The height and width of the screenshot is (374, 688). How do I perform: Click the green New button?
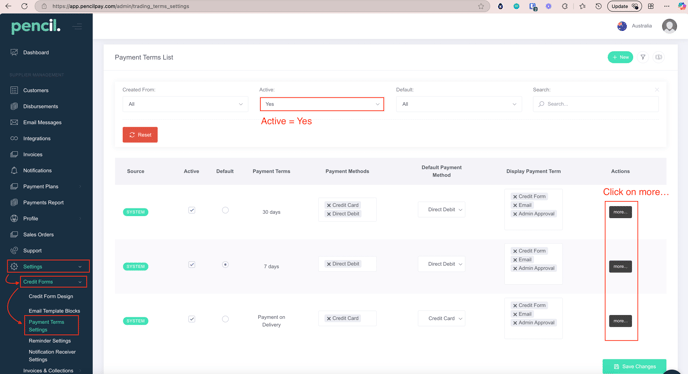click(620, 57)
